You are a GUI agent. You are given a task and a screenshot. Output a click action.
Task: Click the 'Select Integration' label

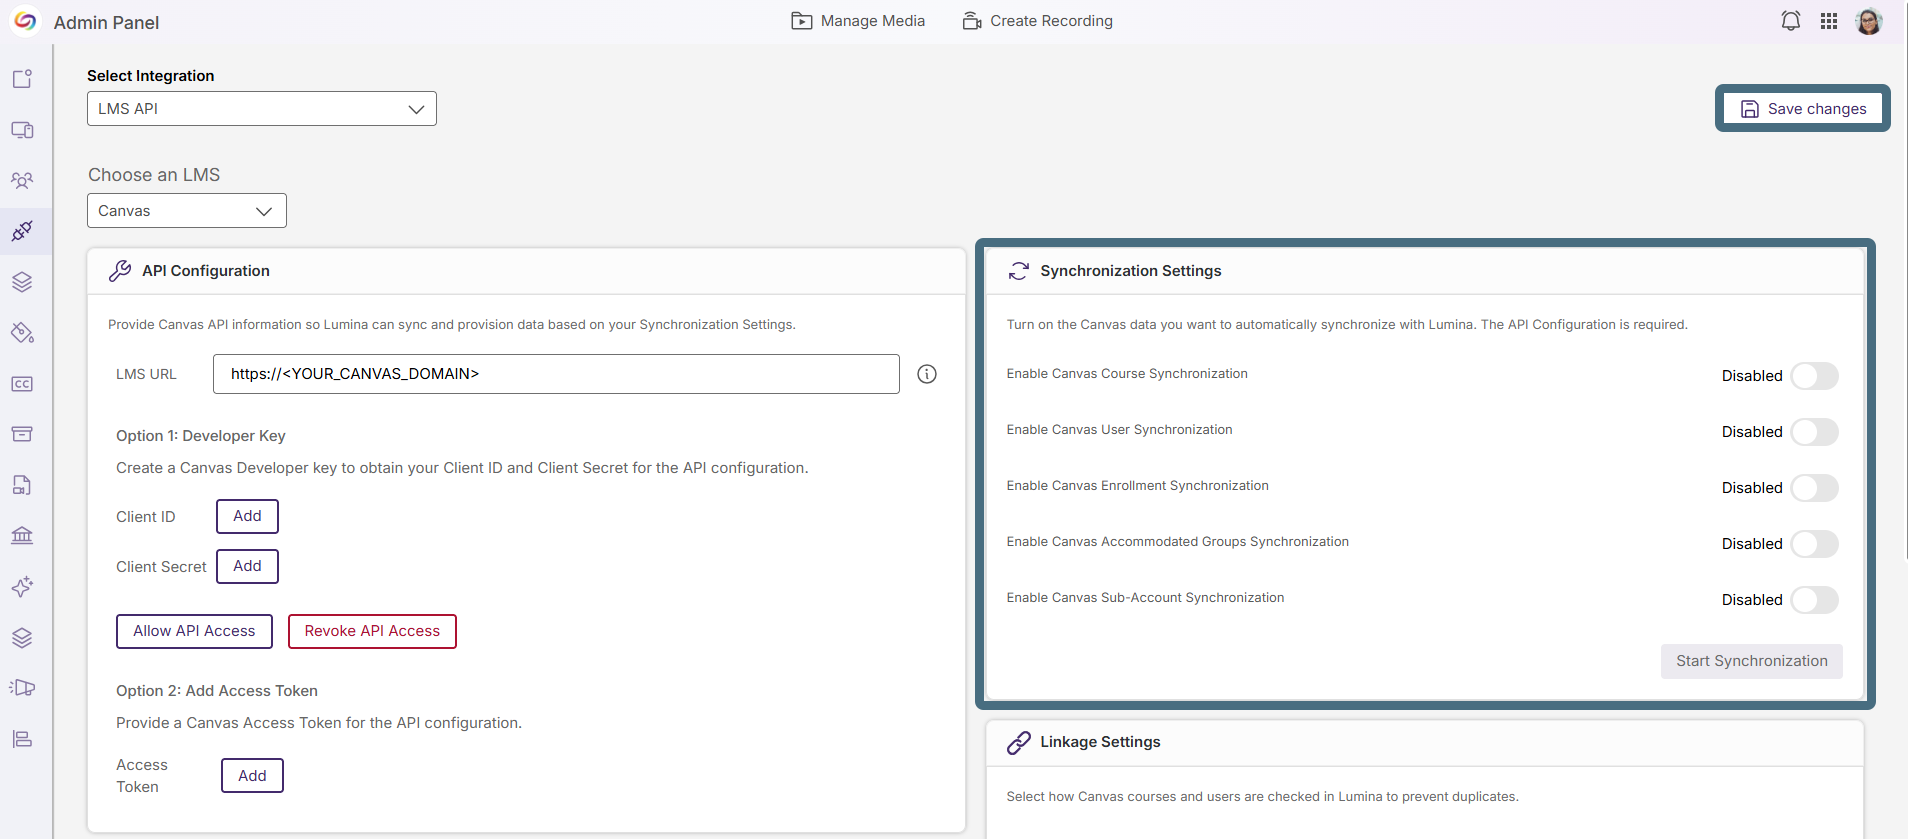(x=150, y=76)
